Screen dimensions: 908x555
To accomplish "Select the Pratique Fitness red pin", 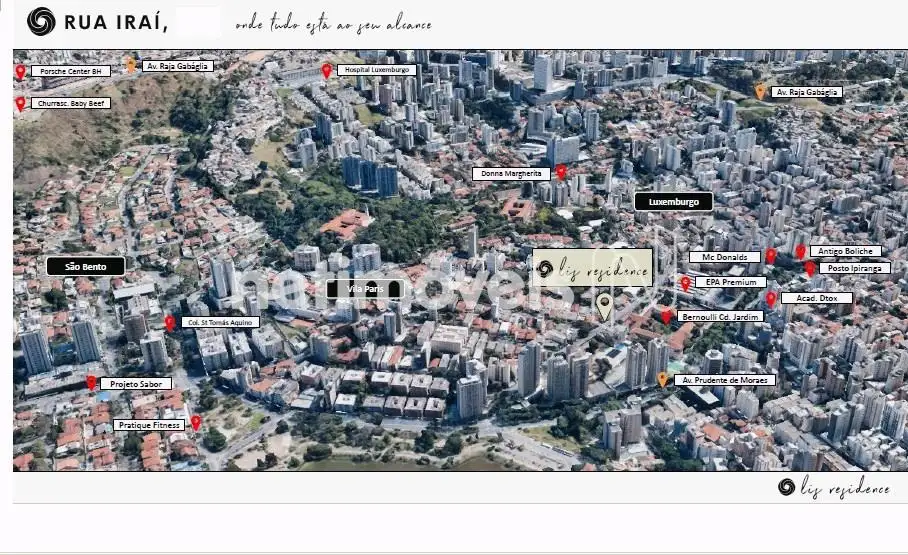I will coord(196,422).
